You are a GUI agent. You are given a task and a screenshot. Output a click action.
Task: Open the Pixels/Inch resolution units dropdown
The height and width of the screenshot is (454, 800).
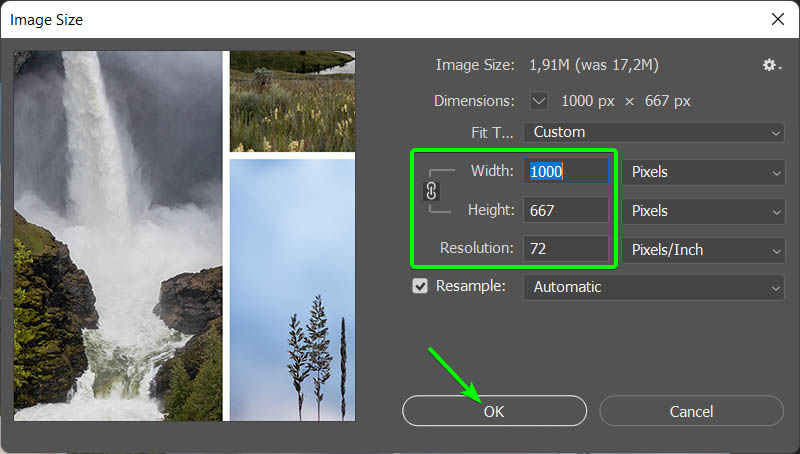click(703, 249)
